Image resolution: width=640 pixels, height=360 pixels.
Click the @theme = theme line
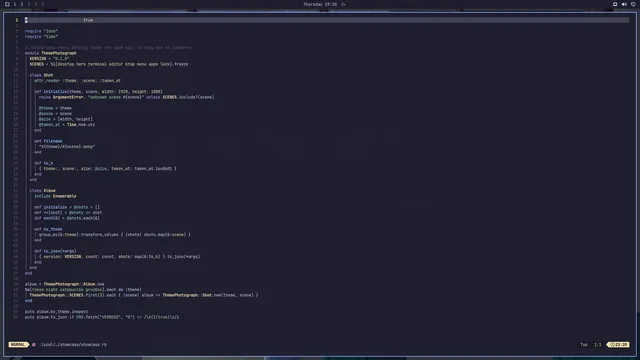click(55, 108)
